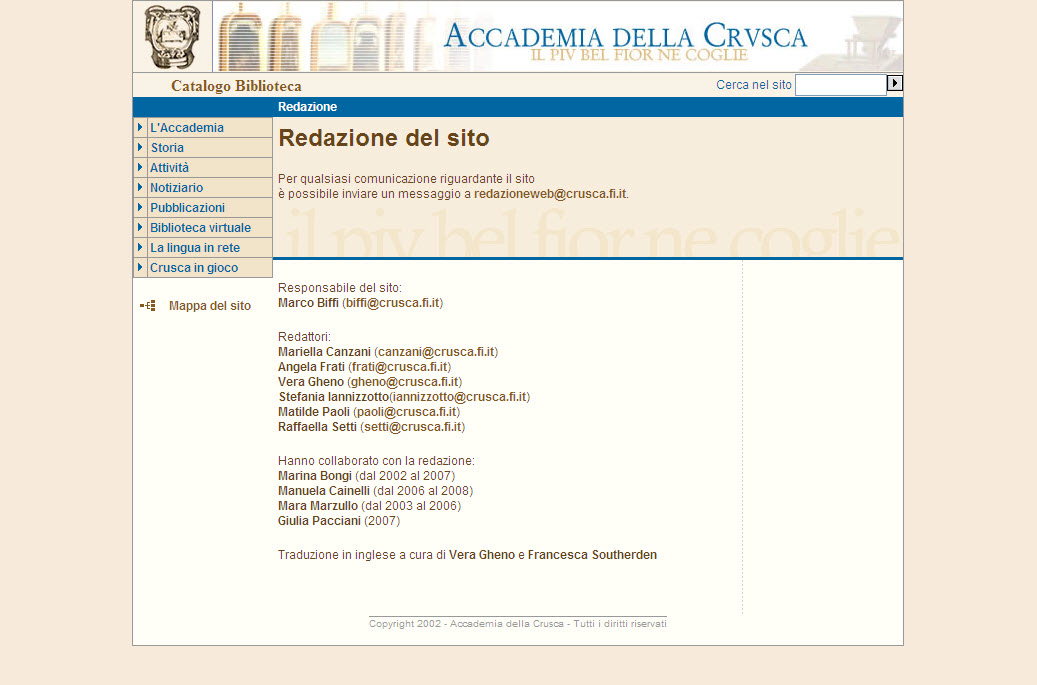Screen dimensions: 1037x685
Task: Open the Biblioteca virtuale menu item
Action: coord(200,227)
